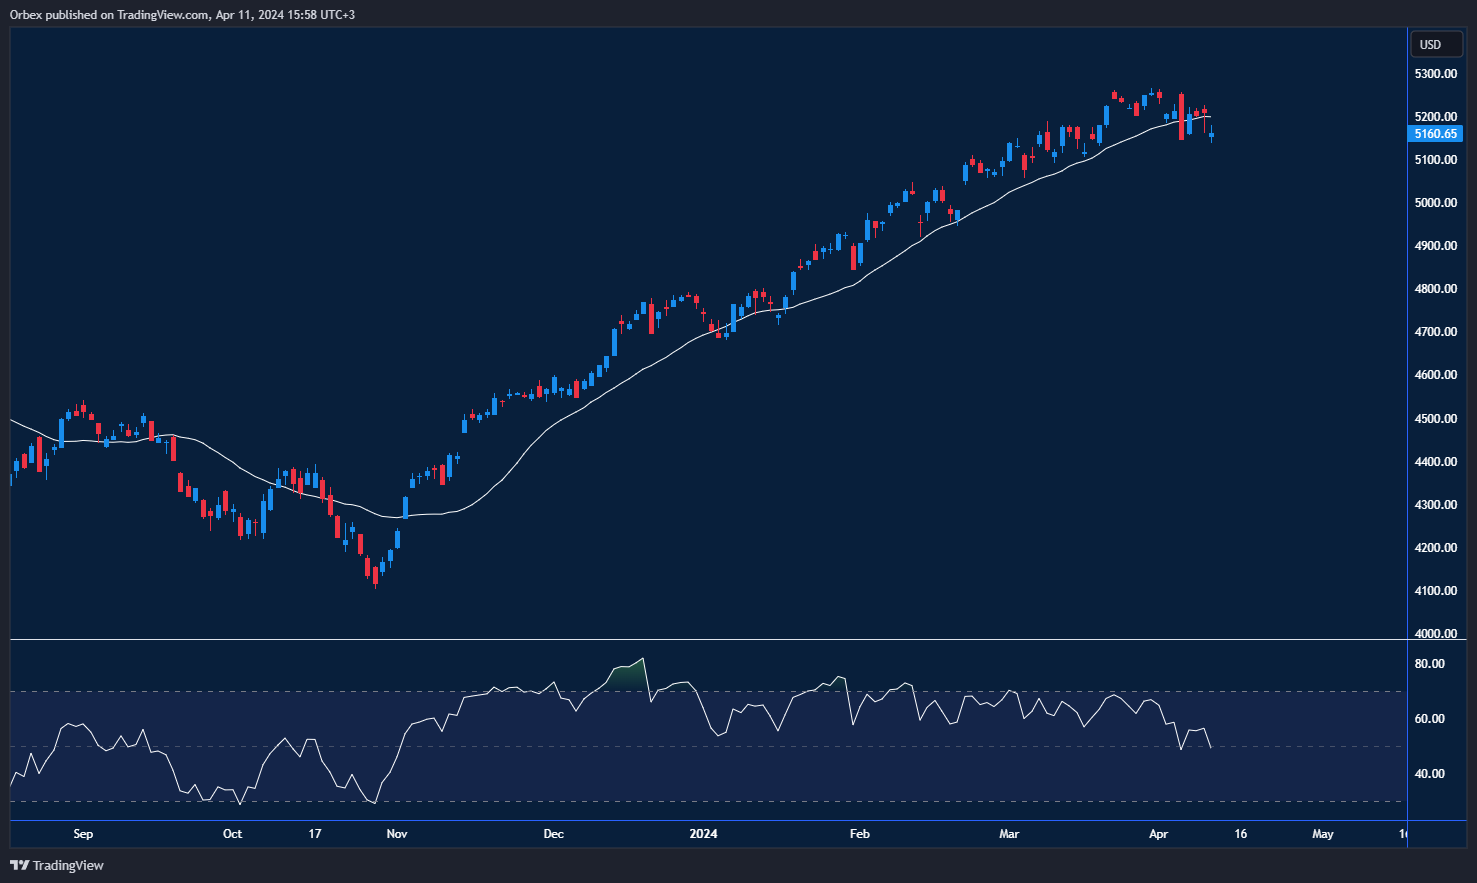
Task: Select the blue 5160.65 current price tag
Action: click(1435, 133)
